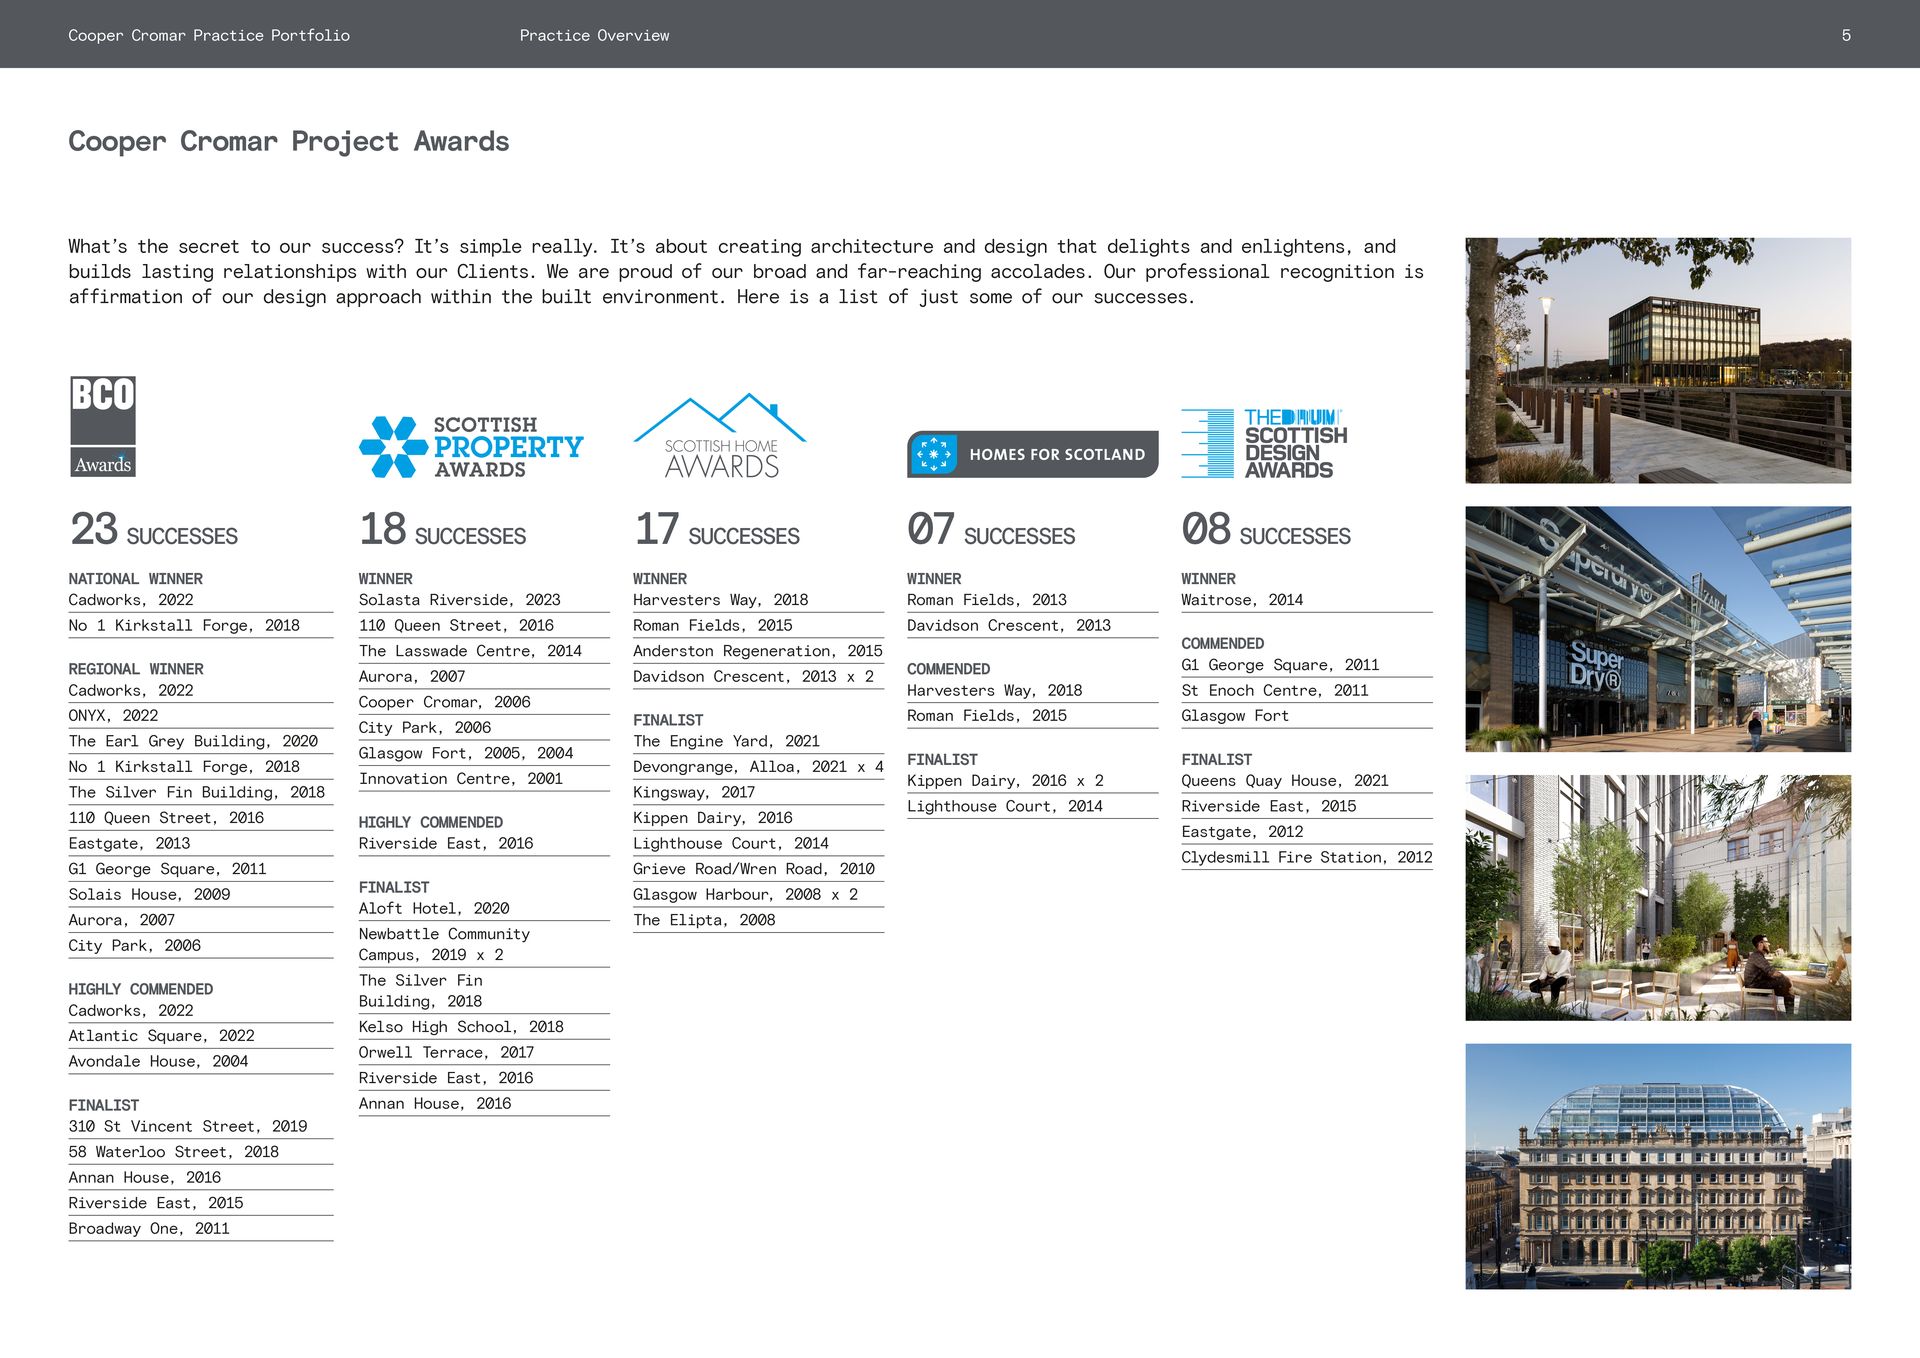Select 'Grieve Road/Wren Road, 2010' entry

tap(754, 870)
